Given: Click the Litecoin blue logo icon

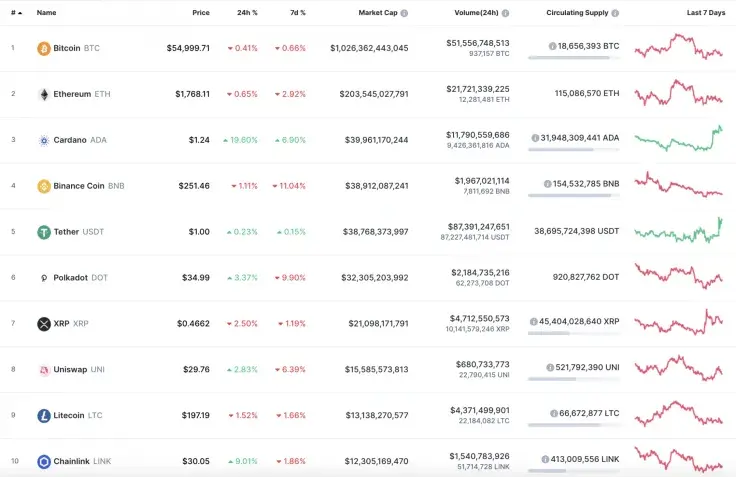Looking at the screenshot, I should (44, 415).
